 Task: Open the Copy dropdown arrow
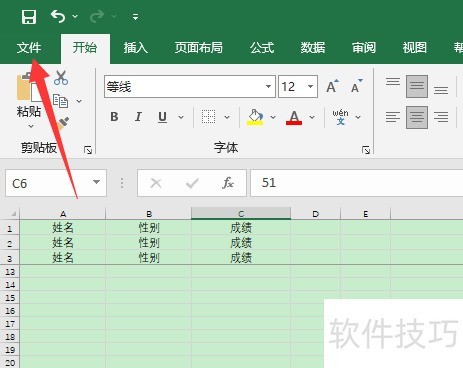pos(79,101)
